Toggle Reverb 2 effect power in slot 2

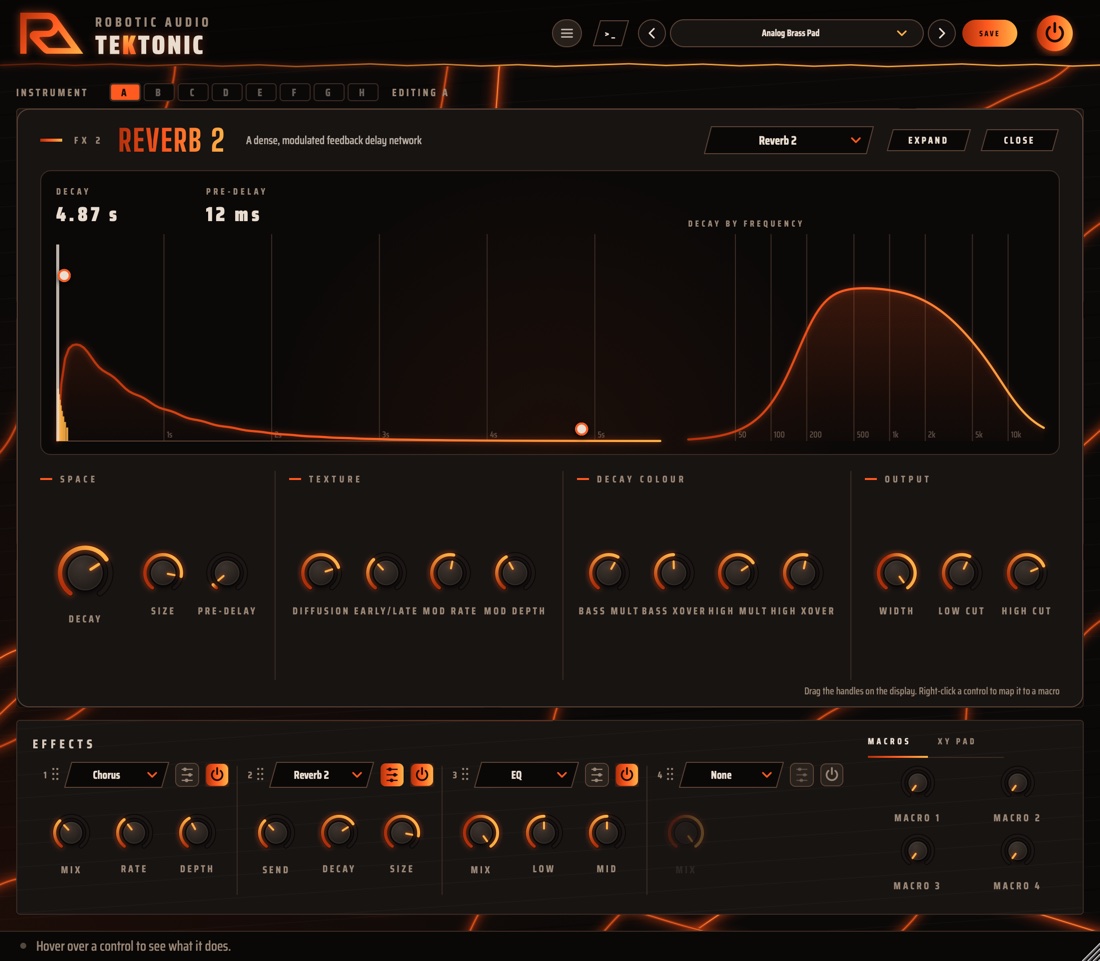(x=422, y=775)
